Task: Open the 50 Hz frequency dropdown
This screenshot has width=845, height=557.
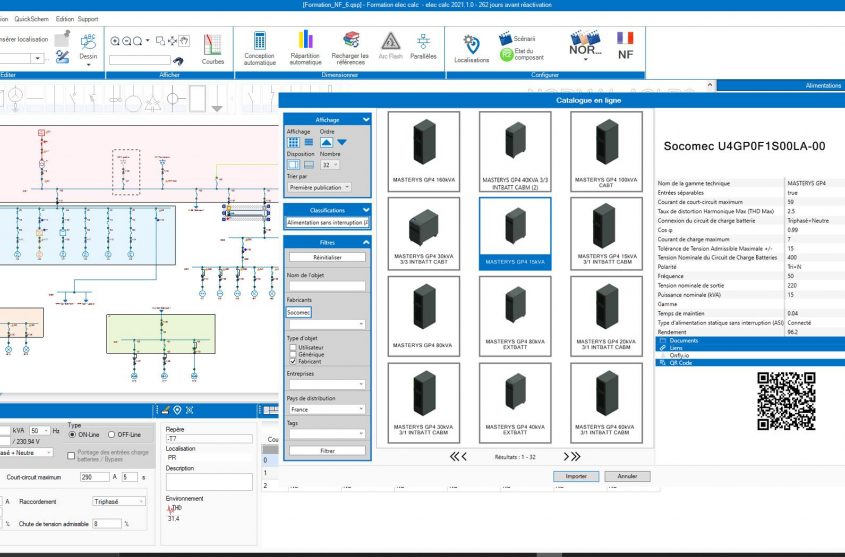Action: [39, 430]
